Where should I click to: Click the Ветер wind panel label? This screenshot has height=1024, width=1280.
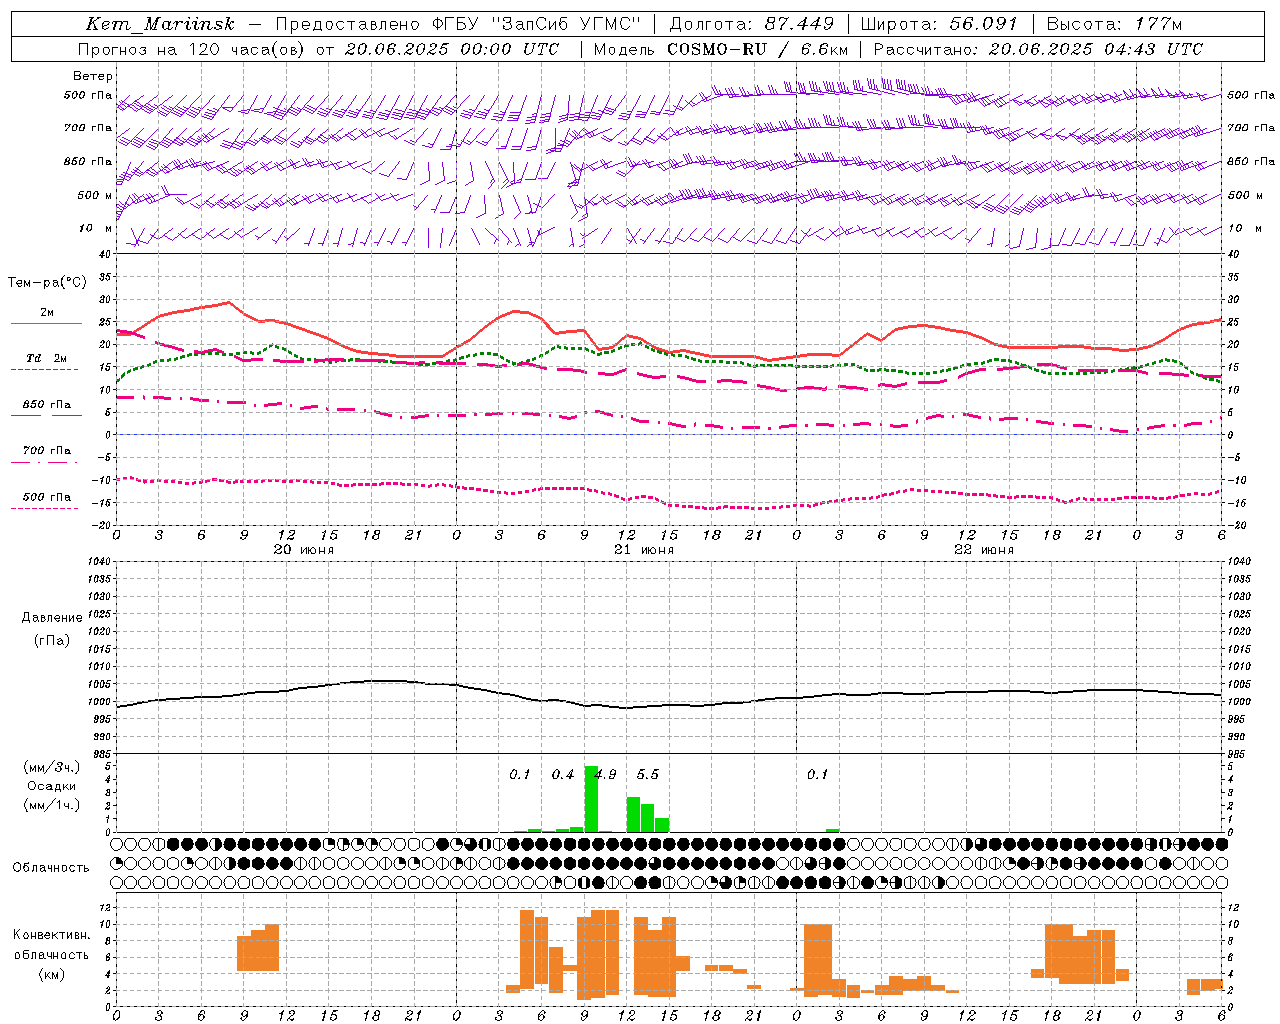tap(93, 76)
